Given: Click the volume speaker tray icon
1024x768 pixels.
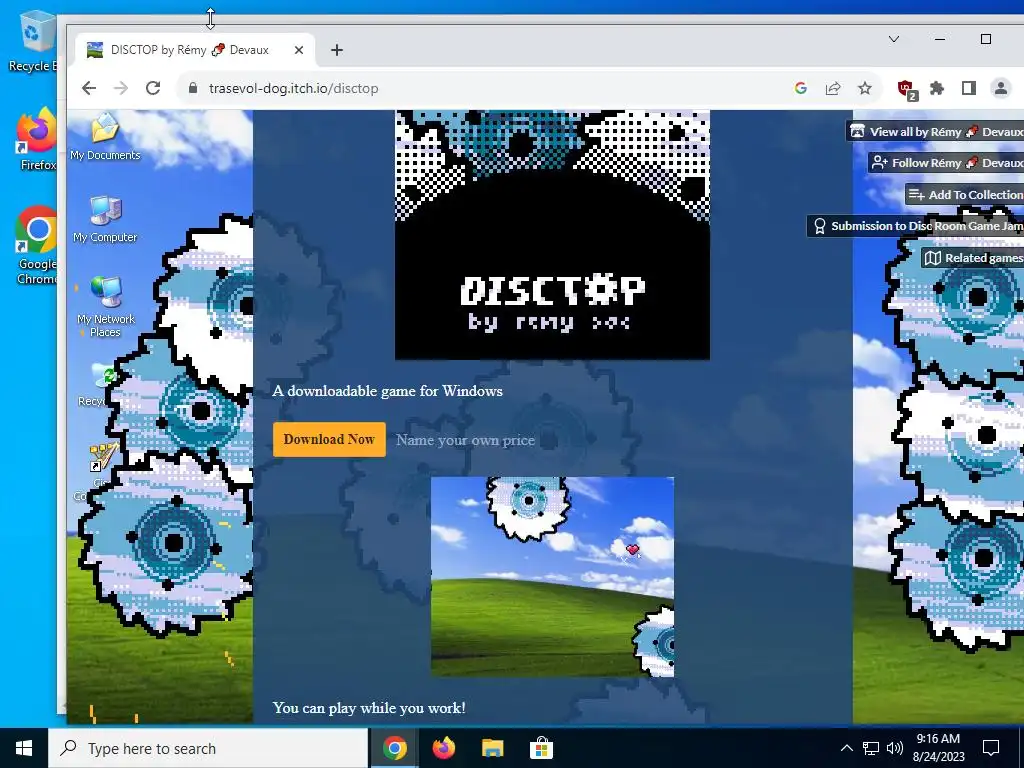Looking at the screenshot, I should (x=895, y=748).
